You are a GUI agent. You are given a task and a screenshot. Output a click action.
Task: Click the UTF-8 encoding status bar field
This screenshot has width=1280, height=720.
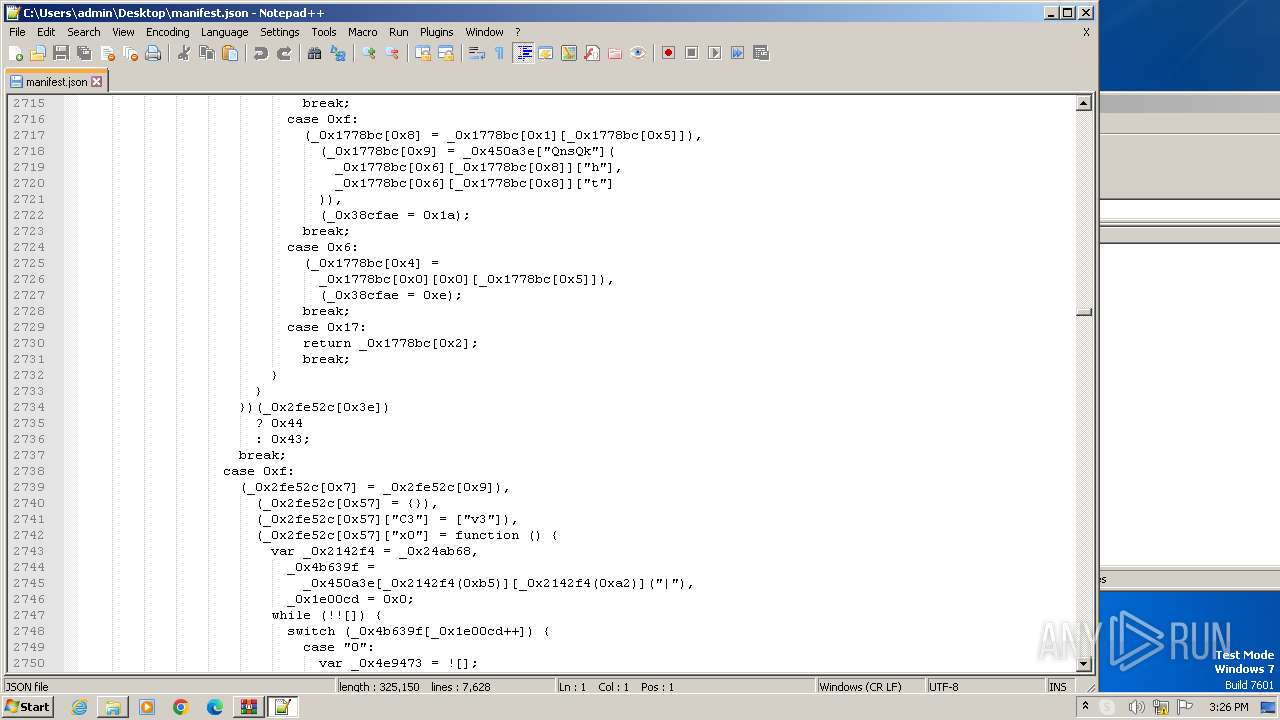pyautogui.click(x=985, y=687)
